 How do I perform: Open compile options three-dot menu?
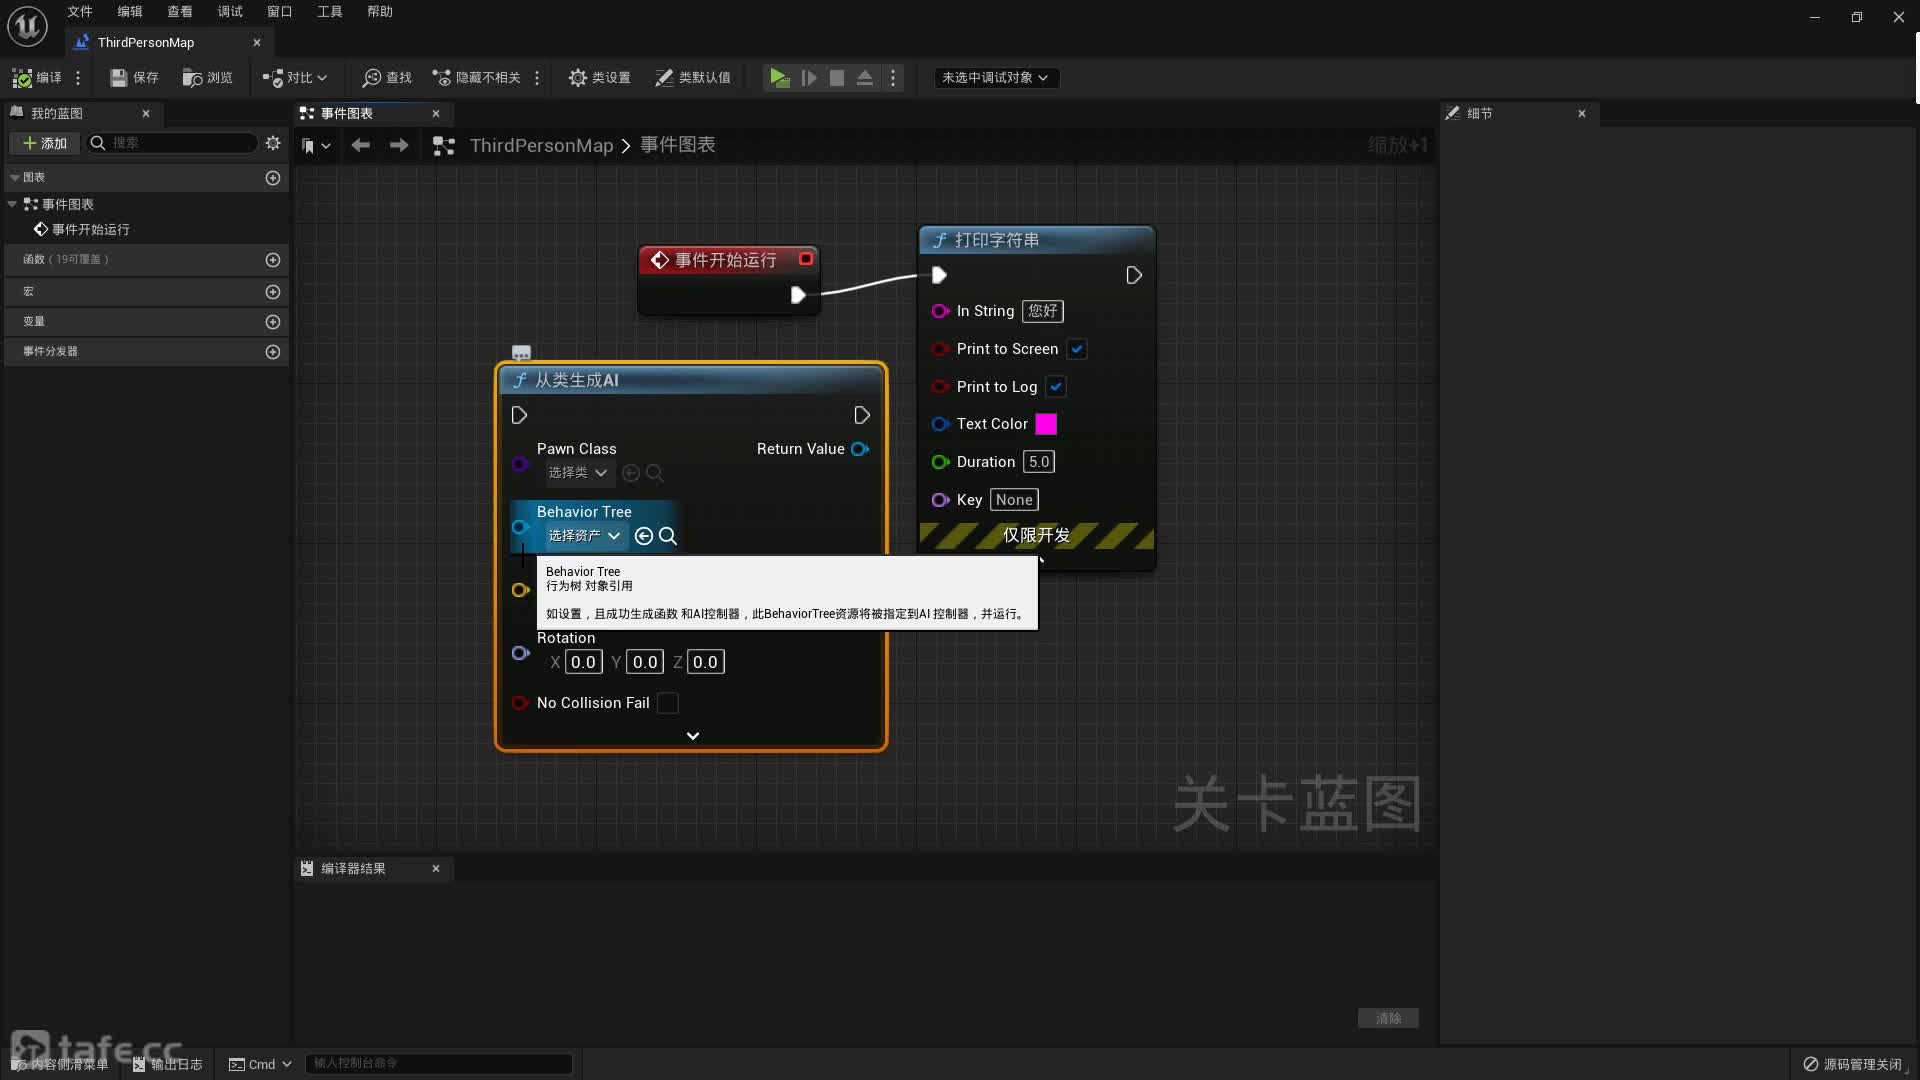click(78, 77)
